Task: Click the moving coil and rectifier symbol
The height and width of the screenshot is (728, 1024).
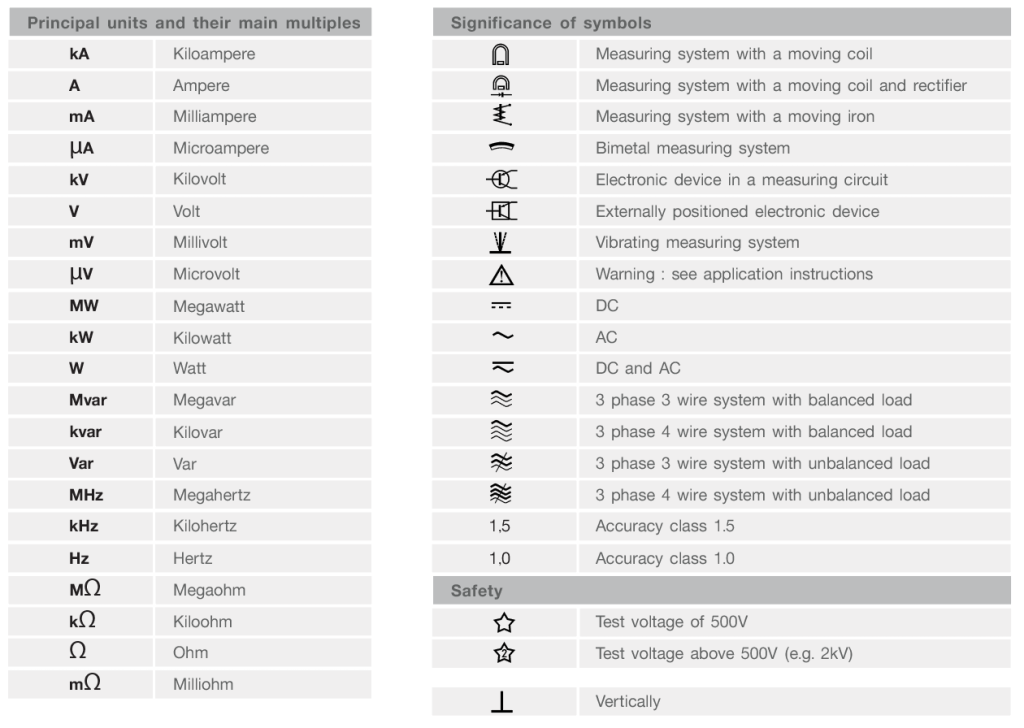Action: point(501,86)
